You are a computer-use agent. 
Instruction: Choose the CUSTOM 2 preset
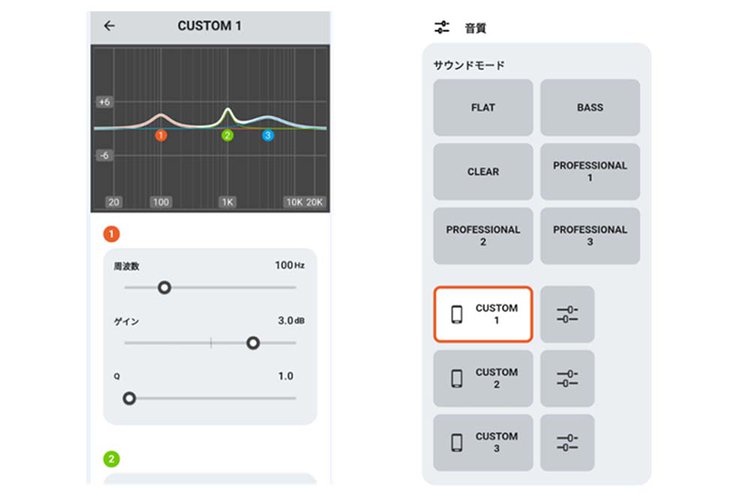coord(483,379)
